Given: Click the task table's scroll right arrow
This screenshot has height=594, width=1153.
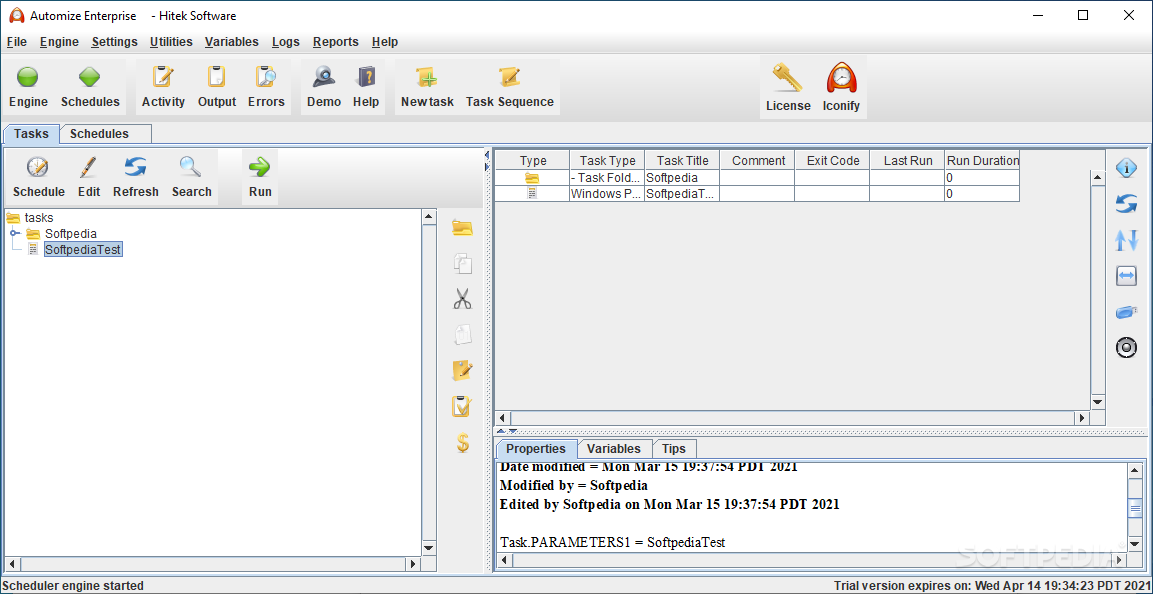Looking at the screenshot, I should 1082,418.
